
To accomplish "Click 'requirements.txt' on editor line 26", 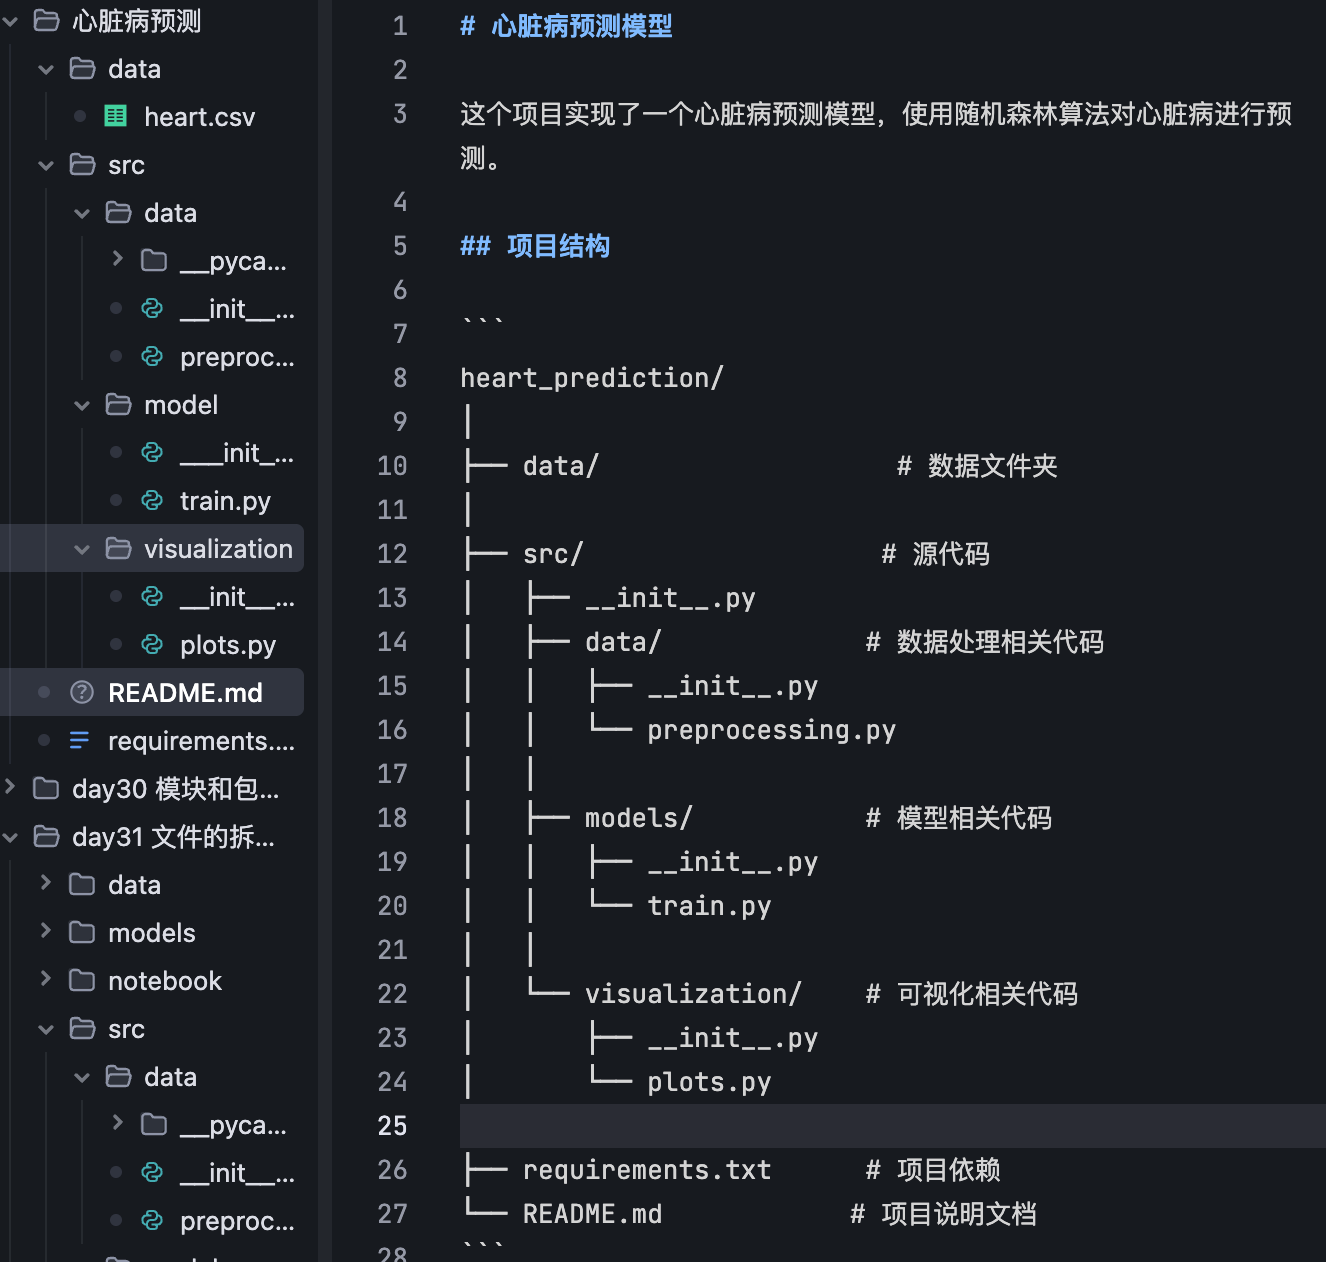I will [x=647, y=1170].
